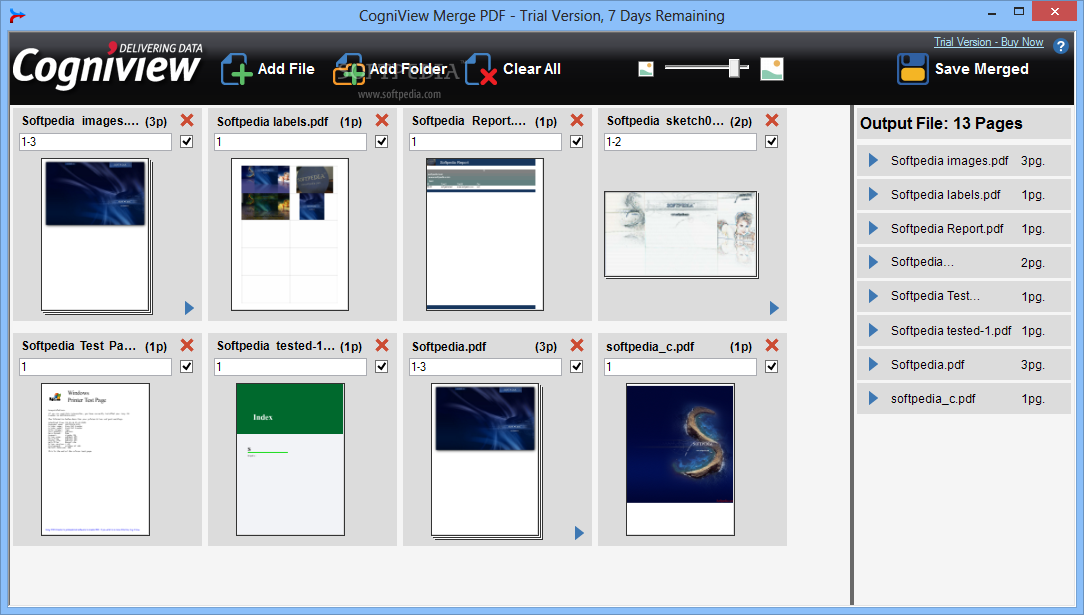This screenshot has width=1084, height=615.
Task: Open Trial Version - Buy Now link
Action: [x=989, y=42]
